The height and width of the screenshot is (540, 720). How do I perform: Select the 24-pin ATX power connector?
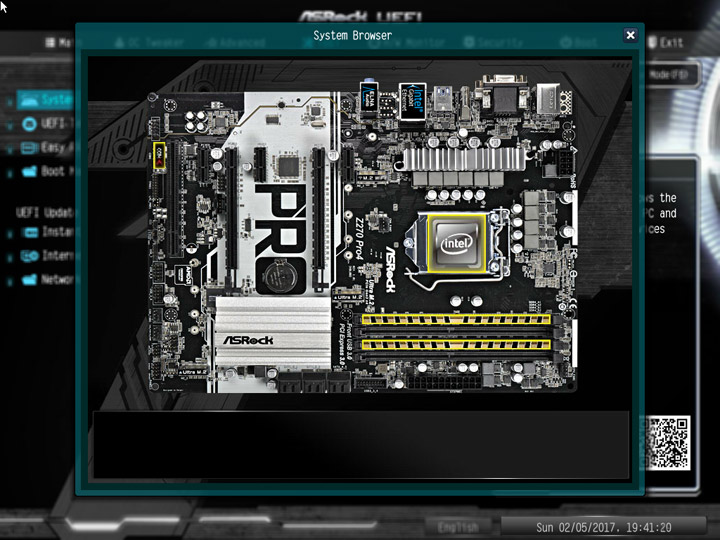(x=444, y=382)
